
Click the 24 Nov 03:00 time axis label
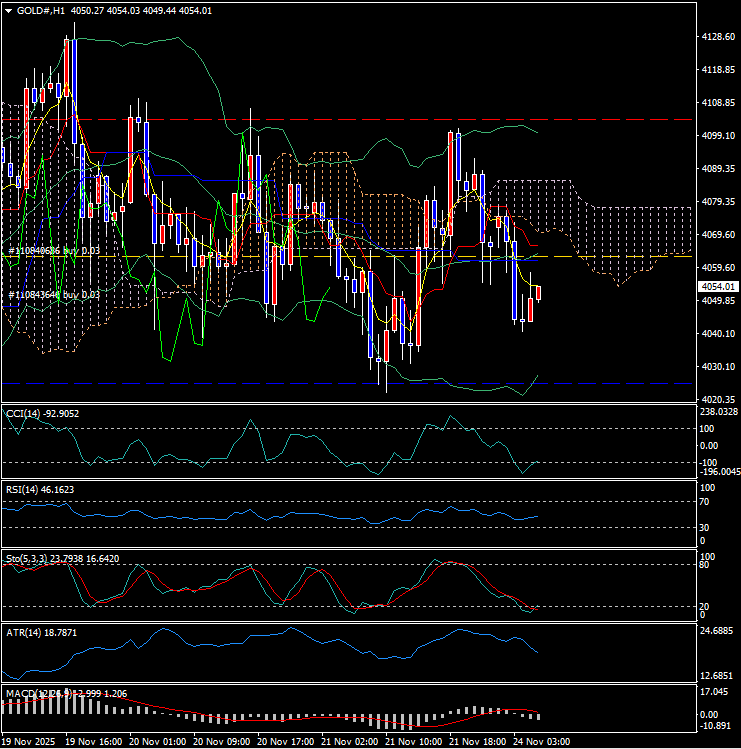544,742
